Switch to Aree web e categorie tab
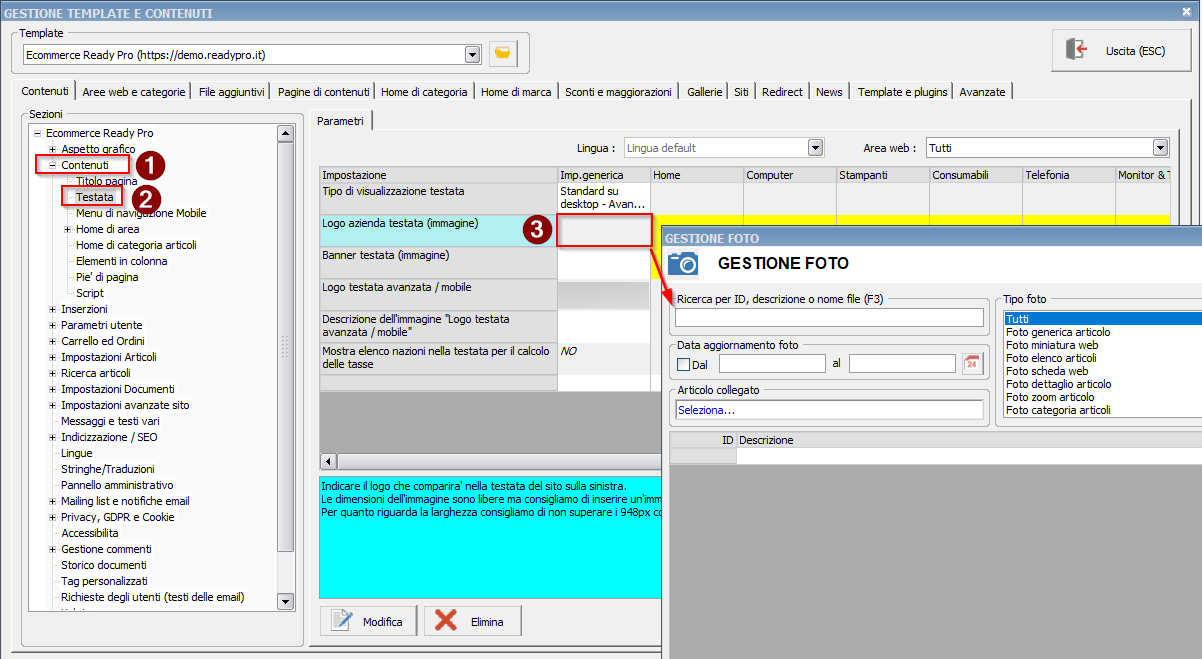 coord(134,92)
